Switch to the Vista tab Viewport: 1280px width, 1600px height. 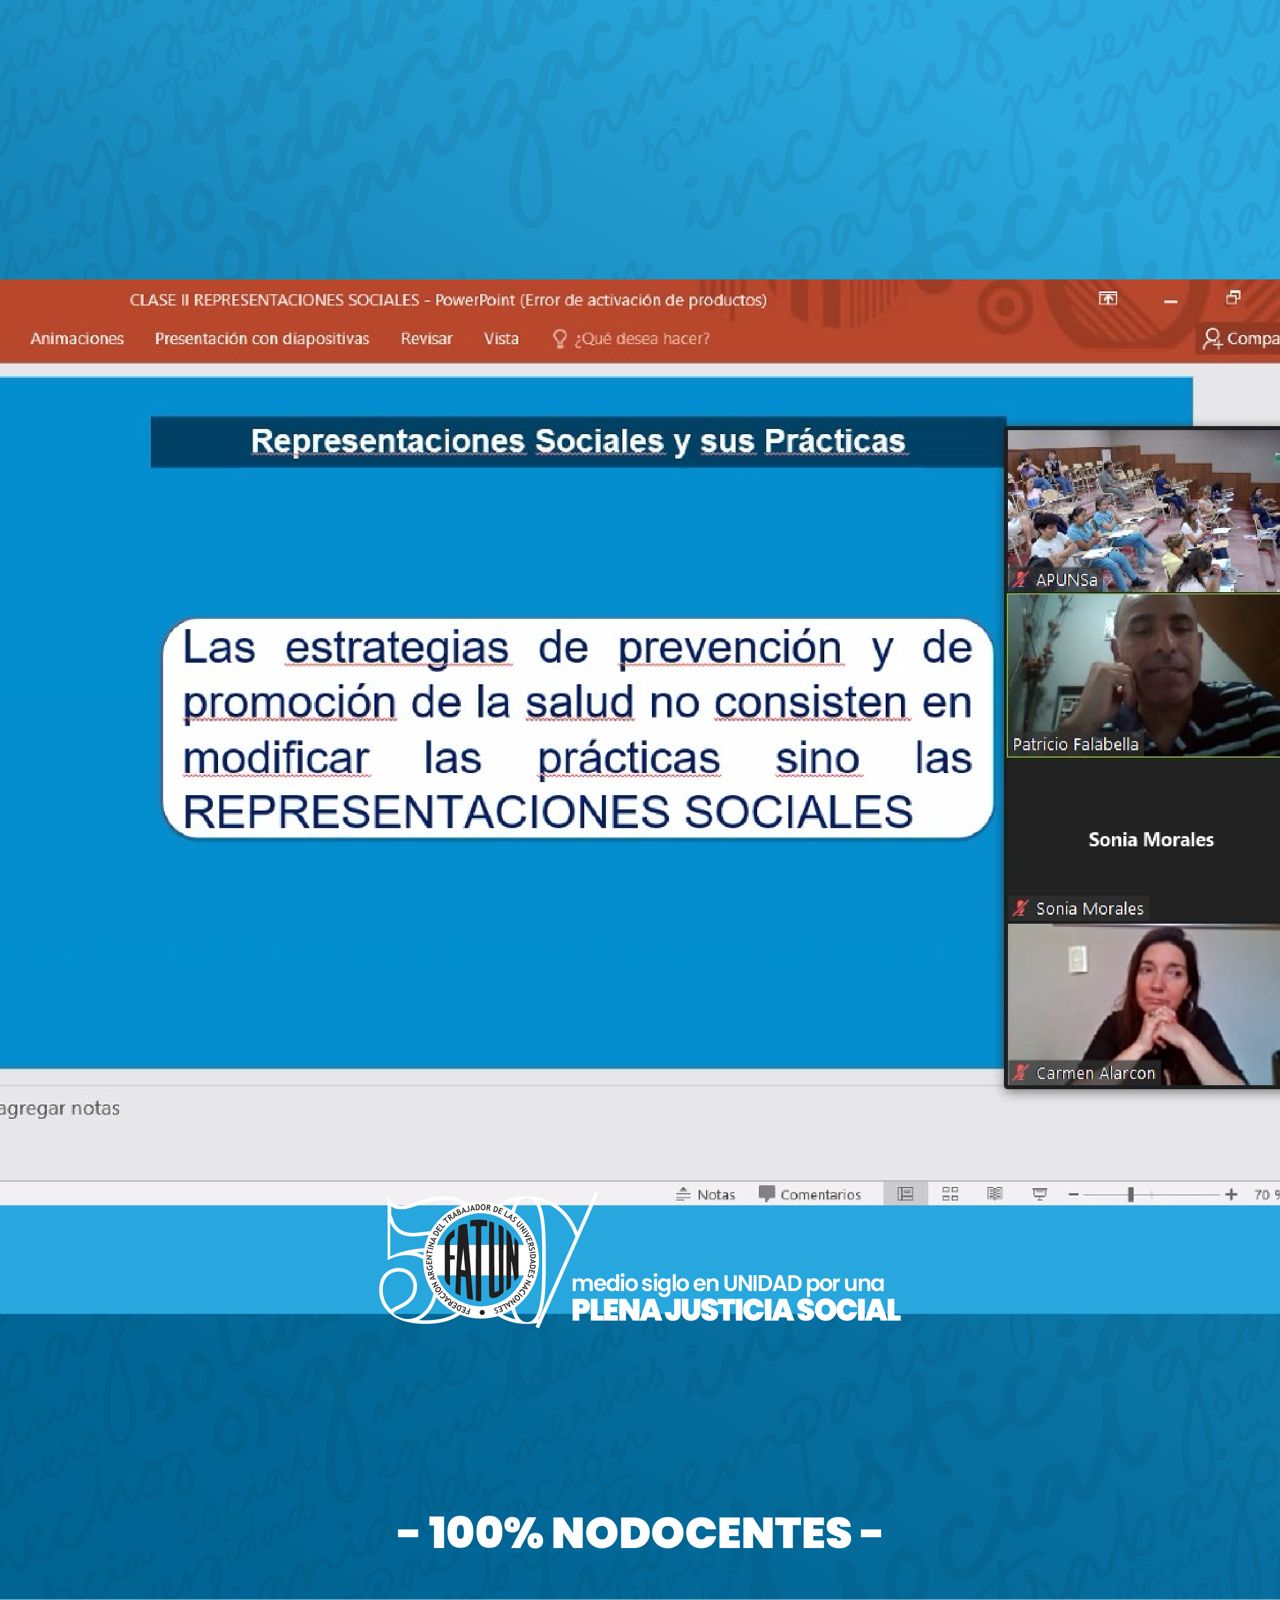coord(501,339)
